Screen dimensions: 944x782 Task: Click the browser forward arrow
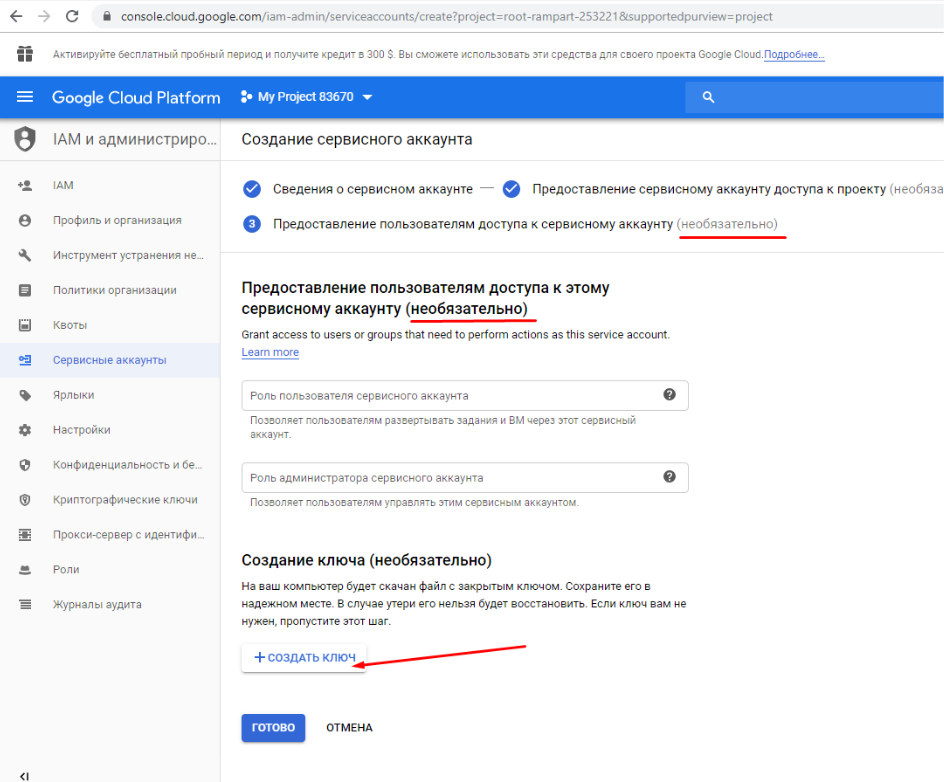point(44,16)
